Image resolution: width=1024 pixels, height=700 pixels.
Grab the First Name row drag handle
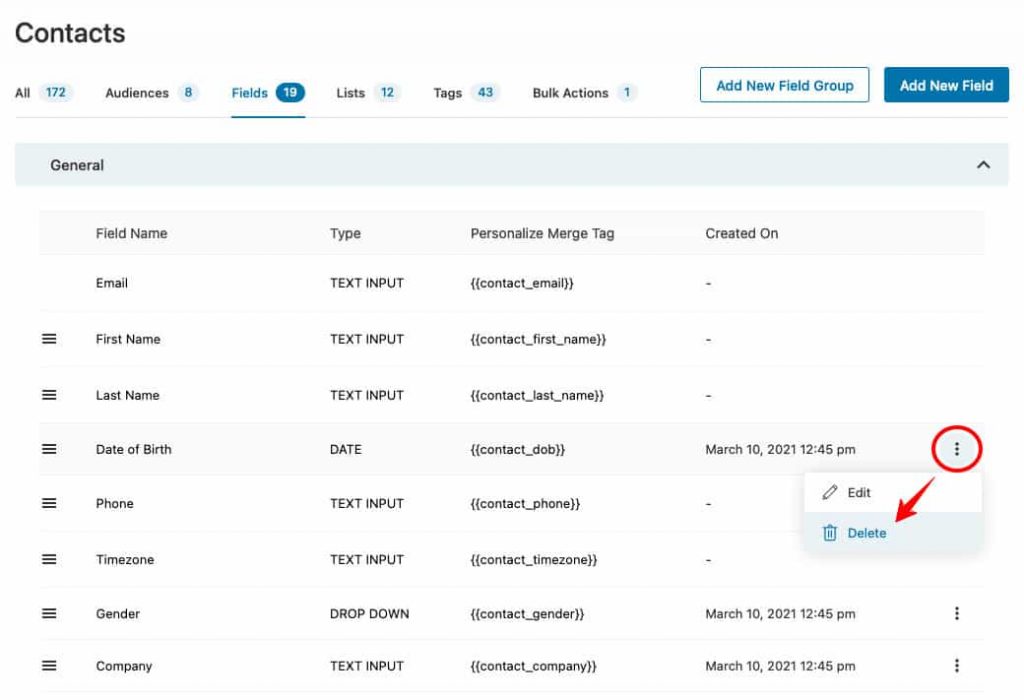point(49,339)
